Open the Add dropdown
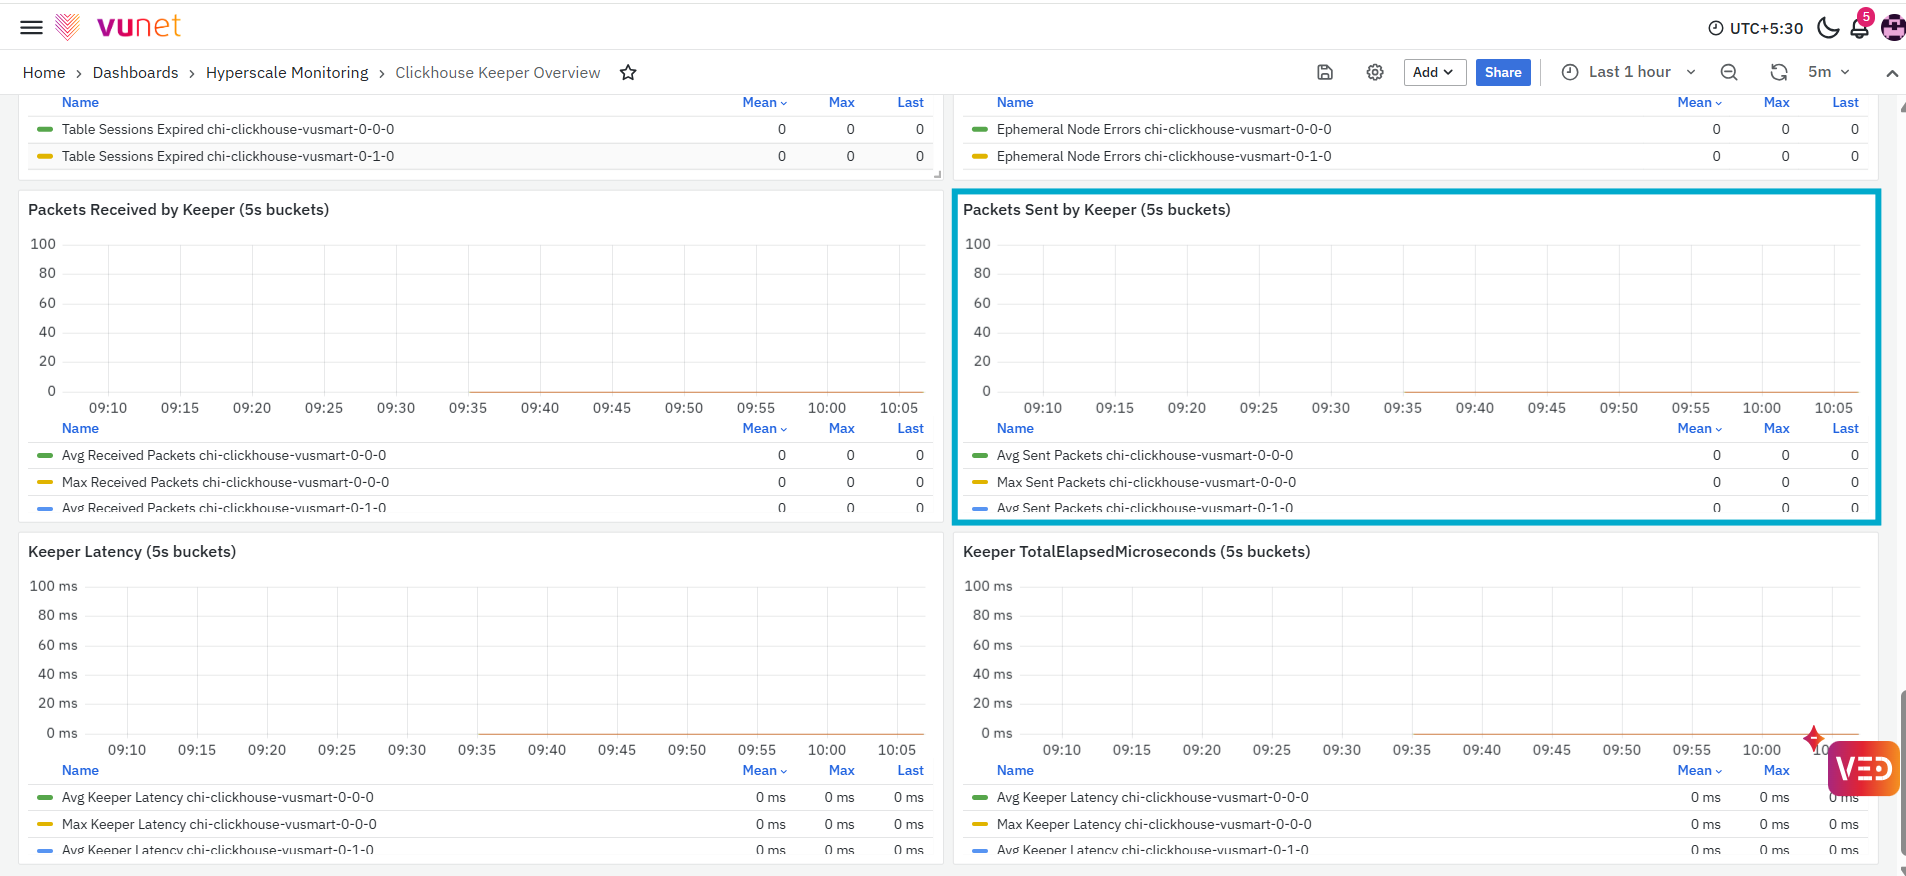 pos(1434,72)
